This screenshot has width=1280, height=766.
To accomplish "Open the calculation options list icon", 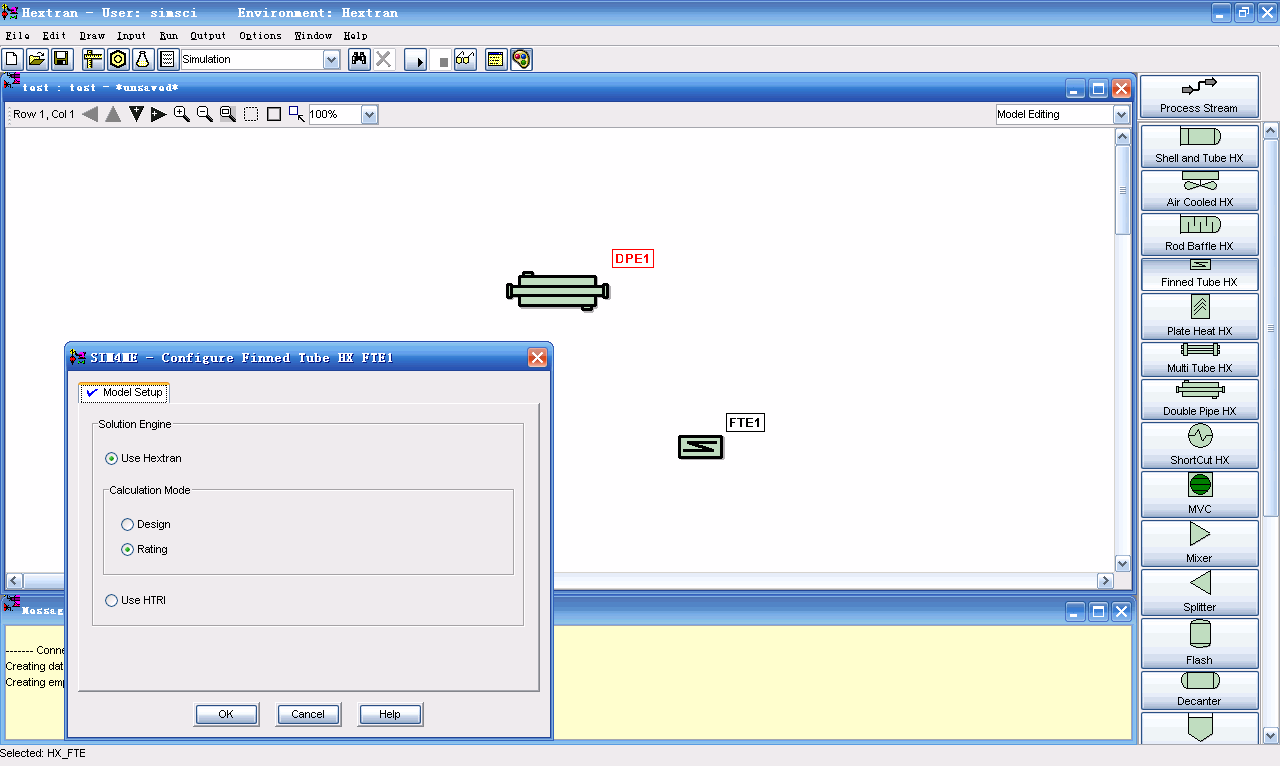I will (x=167, y=59).
